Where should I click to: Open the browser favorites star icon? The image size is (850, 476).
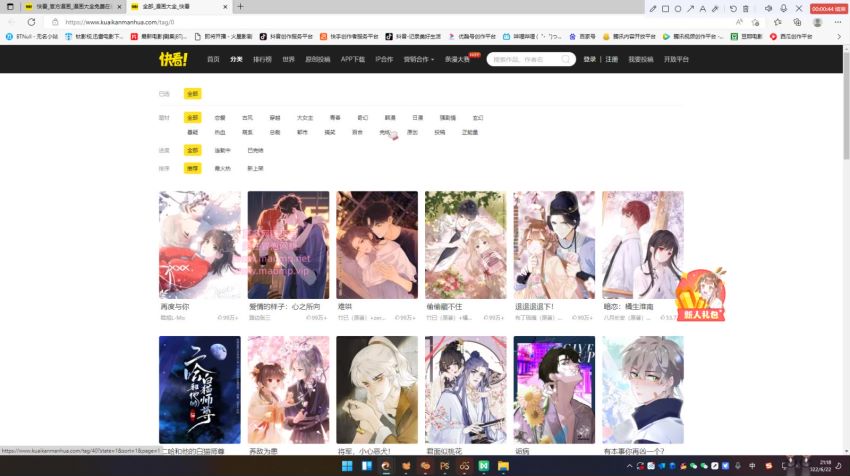click(777, 22)
